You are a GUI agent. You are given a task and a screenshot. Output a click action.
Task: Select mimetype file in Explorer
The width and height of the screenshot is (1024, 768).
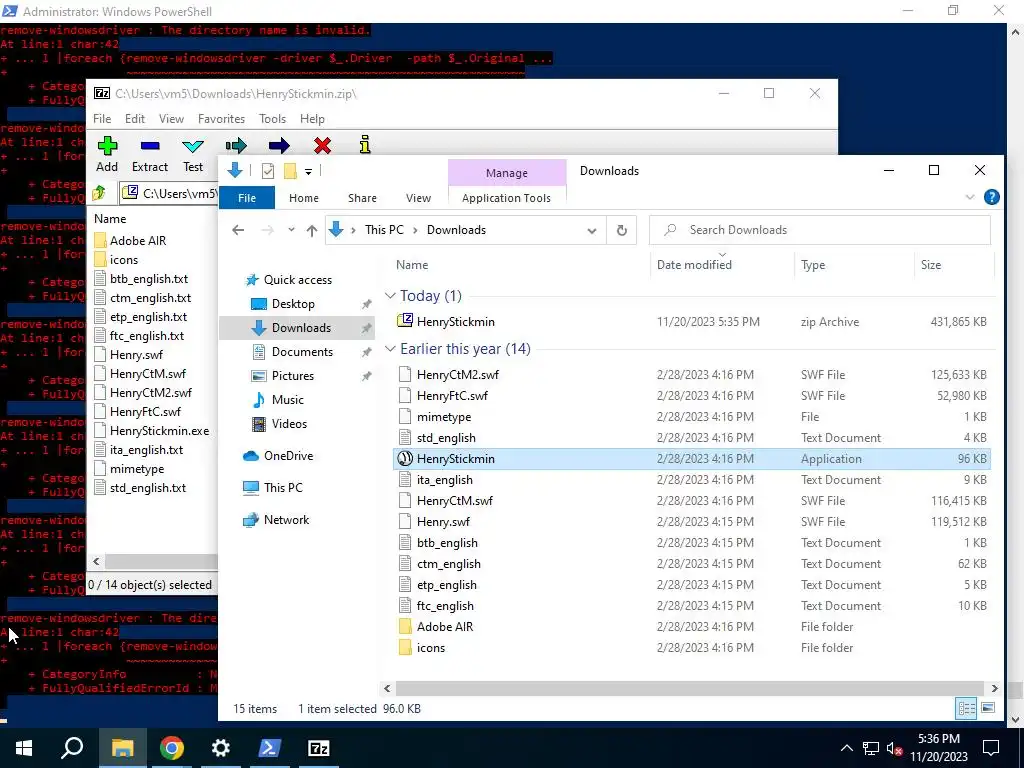click(692, 417)
